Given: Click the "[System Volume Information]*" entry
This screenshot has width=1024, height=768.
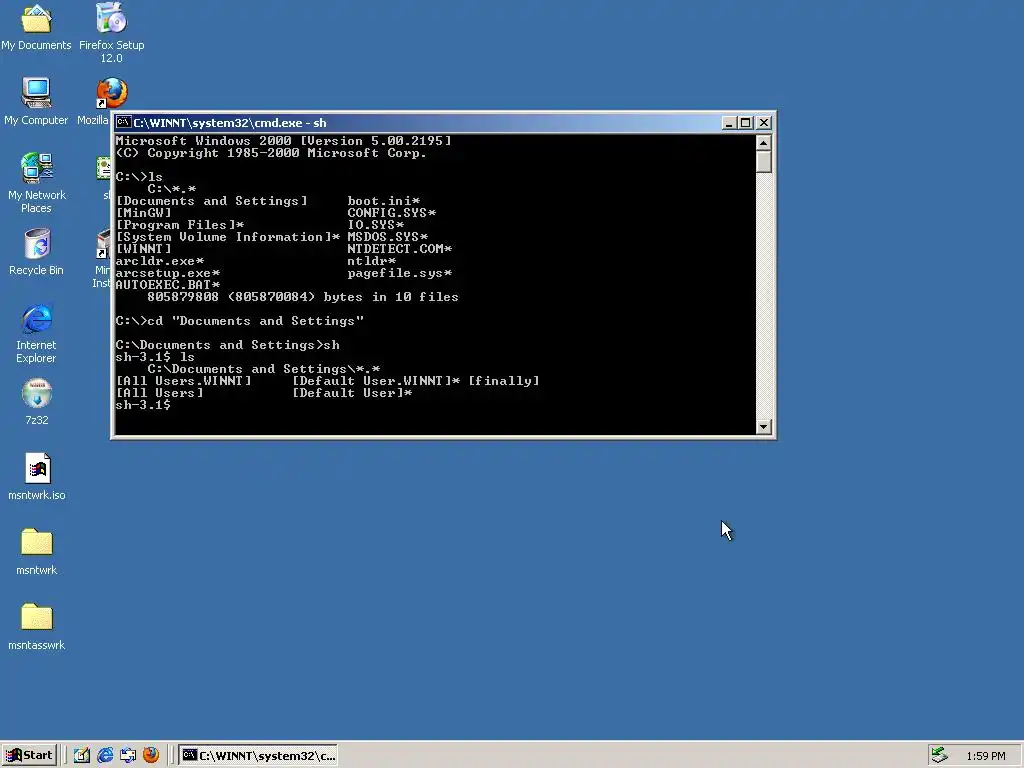Looking at the screenshot, I should click(228, 237).
